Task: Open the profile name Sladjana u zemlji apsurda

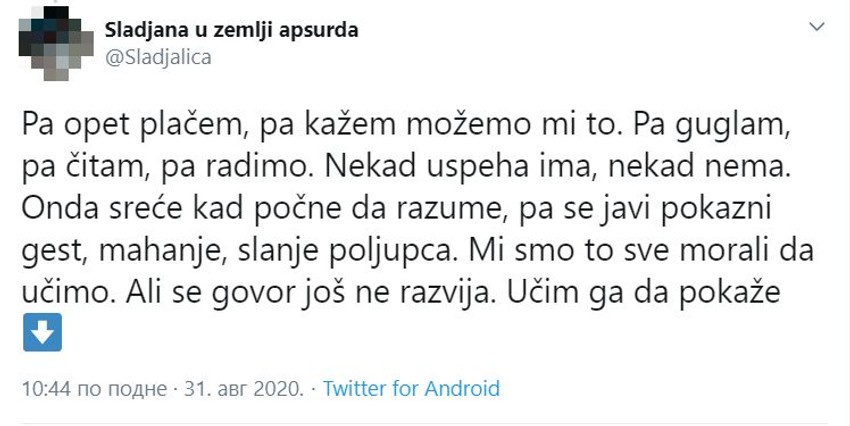Action: tap(231, 30)
